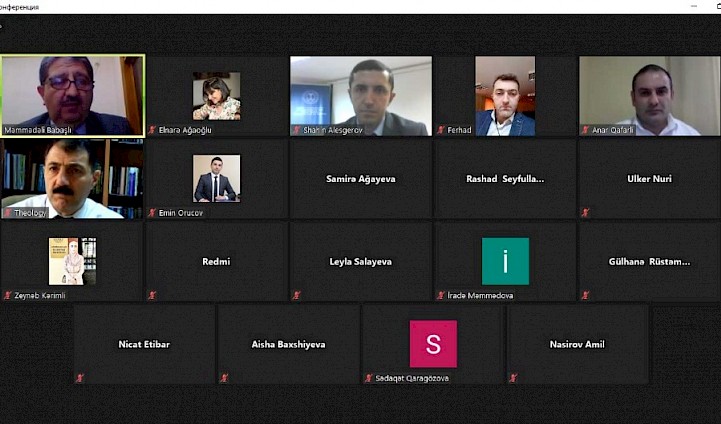Select Anar Qafarli video tile

pyautogui.click(x=649, y=96)
